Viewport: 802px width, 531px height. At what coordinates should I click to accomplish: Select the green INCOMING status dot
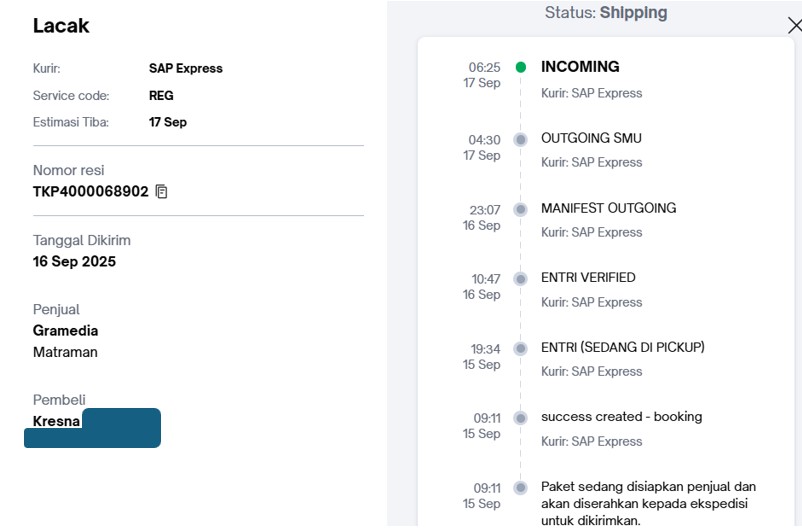coord(521,67)
